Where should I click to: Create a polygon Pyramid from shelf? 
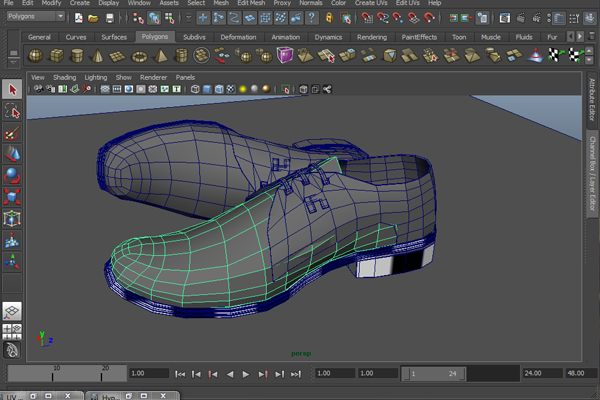pyautogui.click(x=160, y=56)
